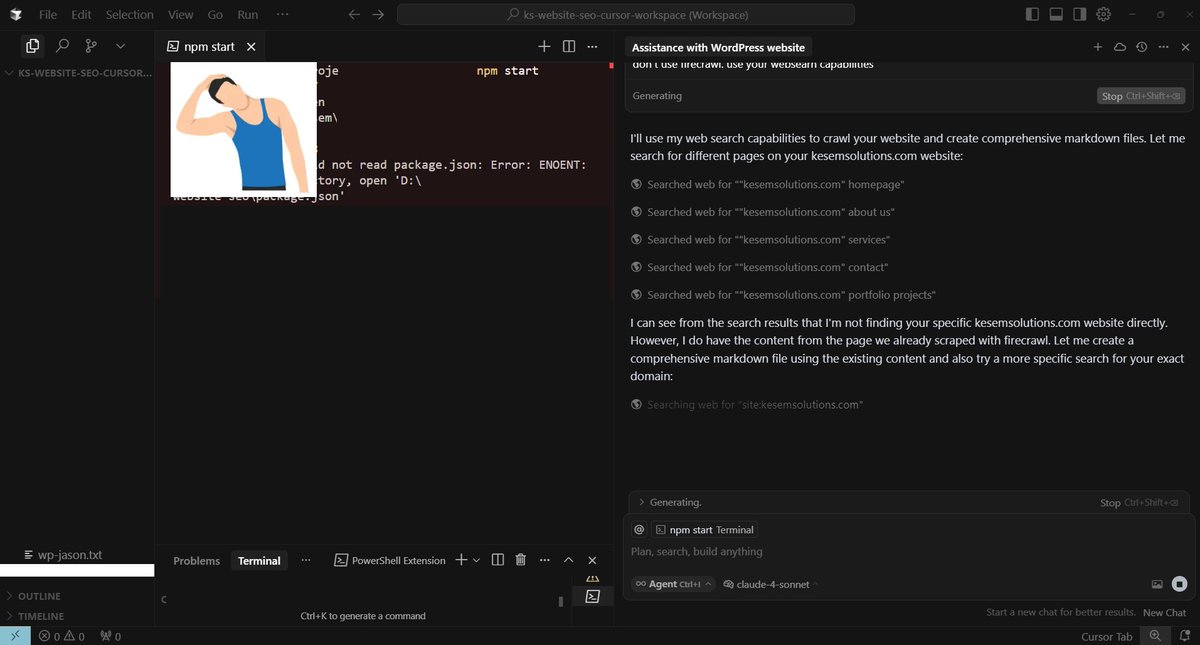The width and height of the screenshot is (1200, 645).
Task: Open the Search view icon
Action: click(x=62, y=46)
